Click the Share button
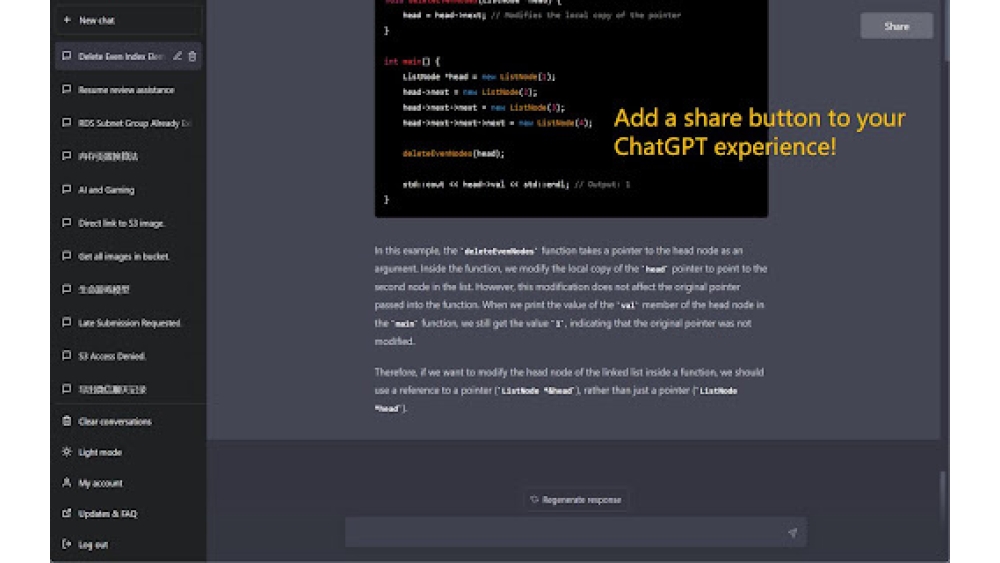 [896, 26]
